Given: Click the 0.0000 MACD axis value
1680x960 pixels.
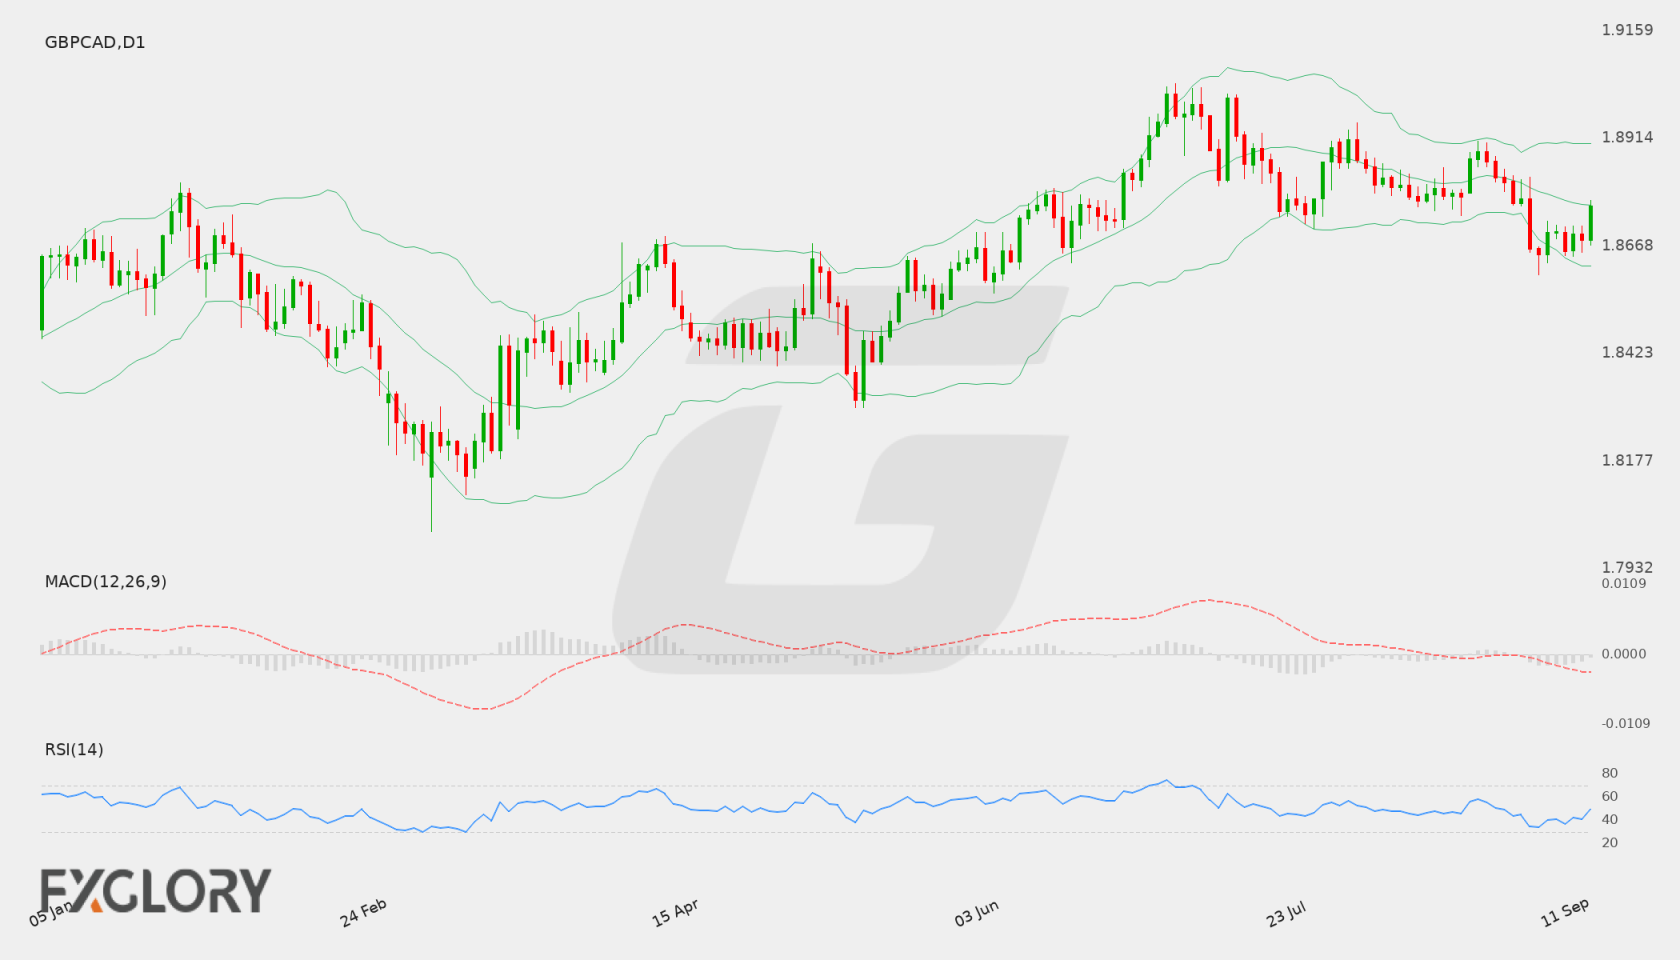Looking at the screenshot, I should (x=1624, y=653).
